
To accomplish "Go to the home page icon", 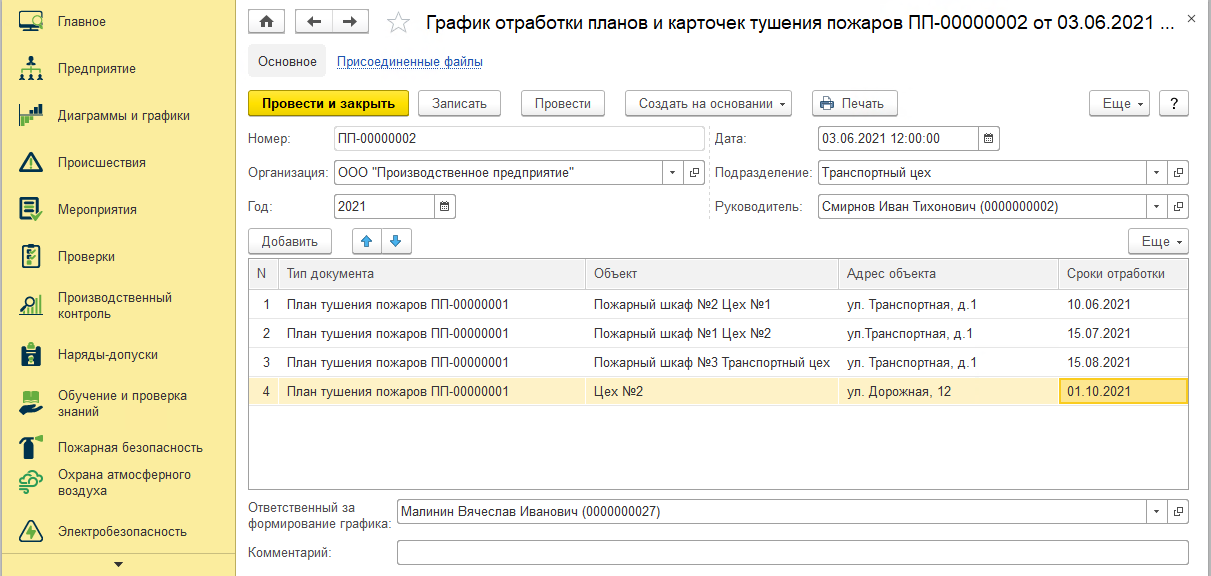I will [x=267, y=21].
